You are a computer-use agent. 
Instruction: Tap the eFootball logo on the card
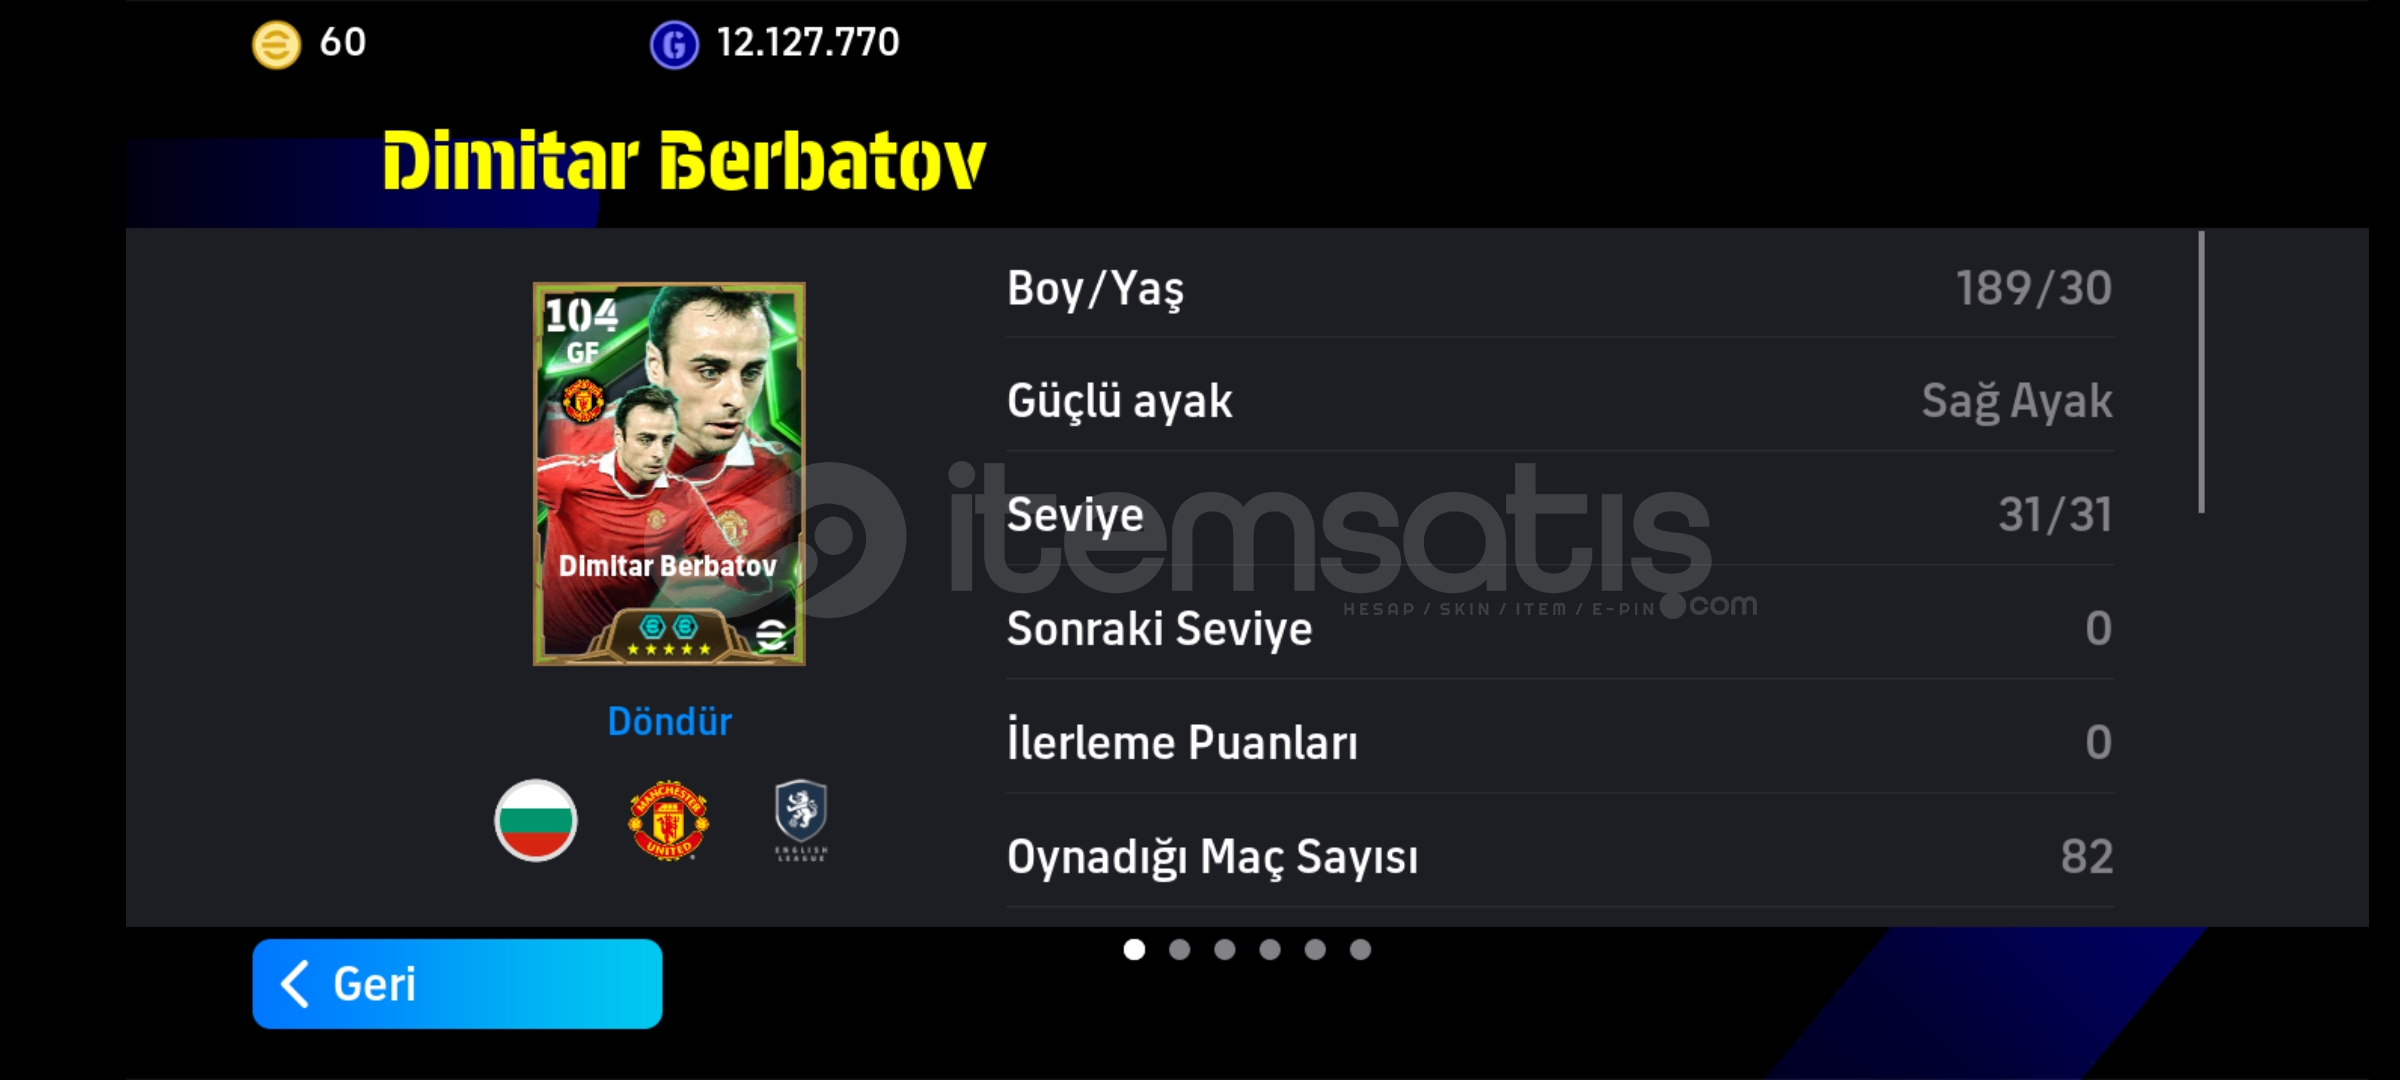tap(770, 634)
